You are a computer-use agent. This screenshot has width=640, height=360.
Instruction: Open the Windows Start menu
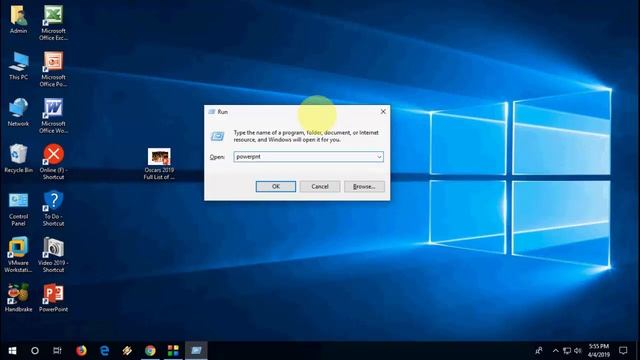click(12, 351)
